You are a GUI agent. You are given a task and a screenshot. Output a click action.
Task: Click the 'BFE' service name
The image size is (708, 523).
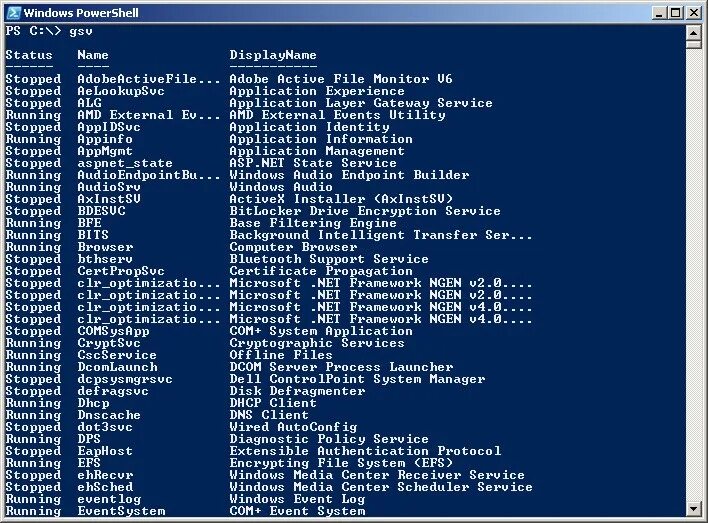click(89, 223)
